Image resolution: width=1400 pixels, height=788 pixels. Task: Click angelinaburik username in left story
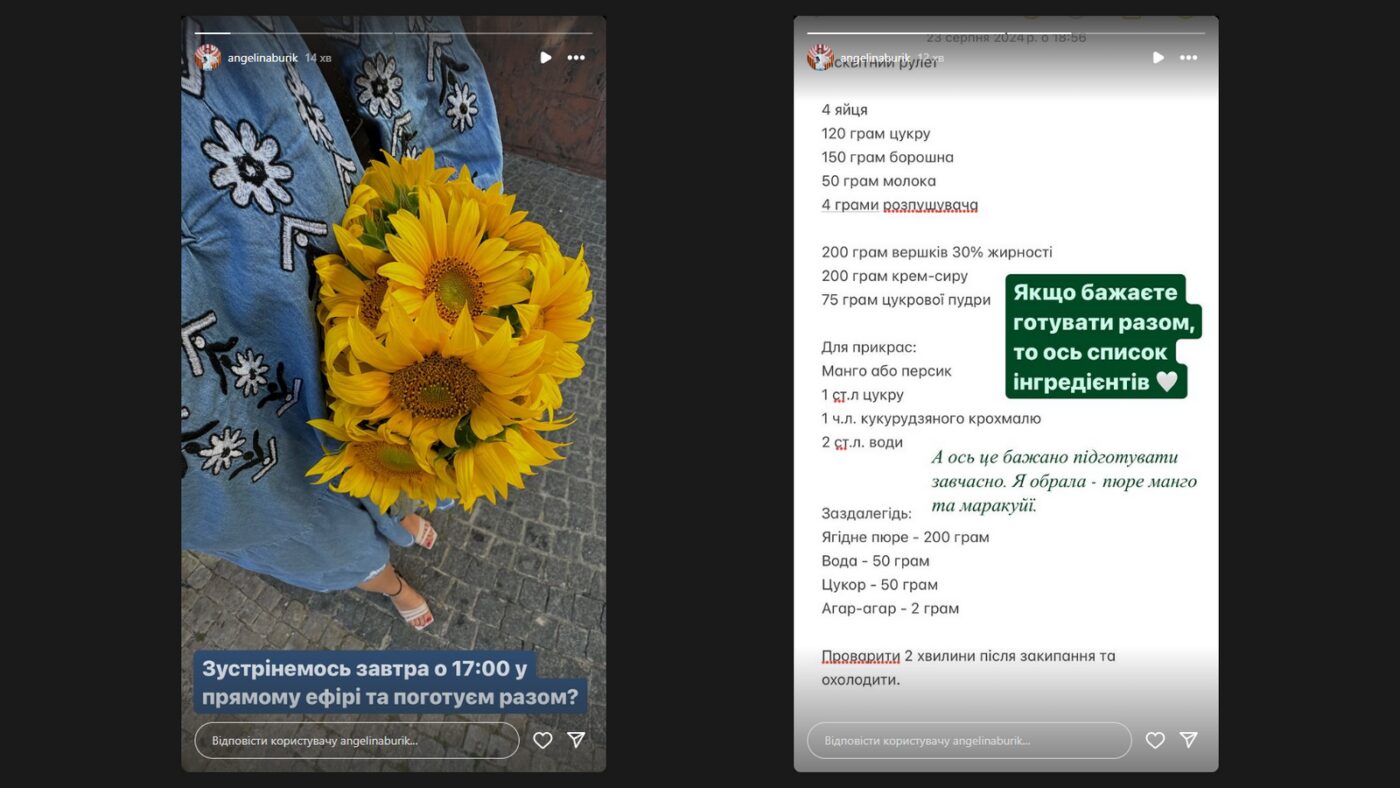tap(263, 58)
